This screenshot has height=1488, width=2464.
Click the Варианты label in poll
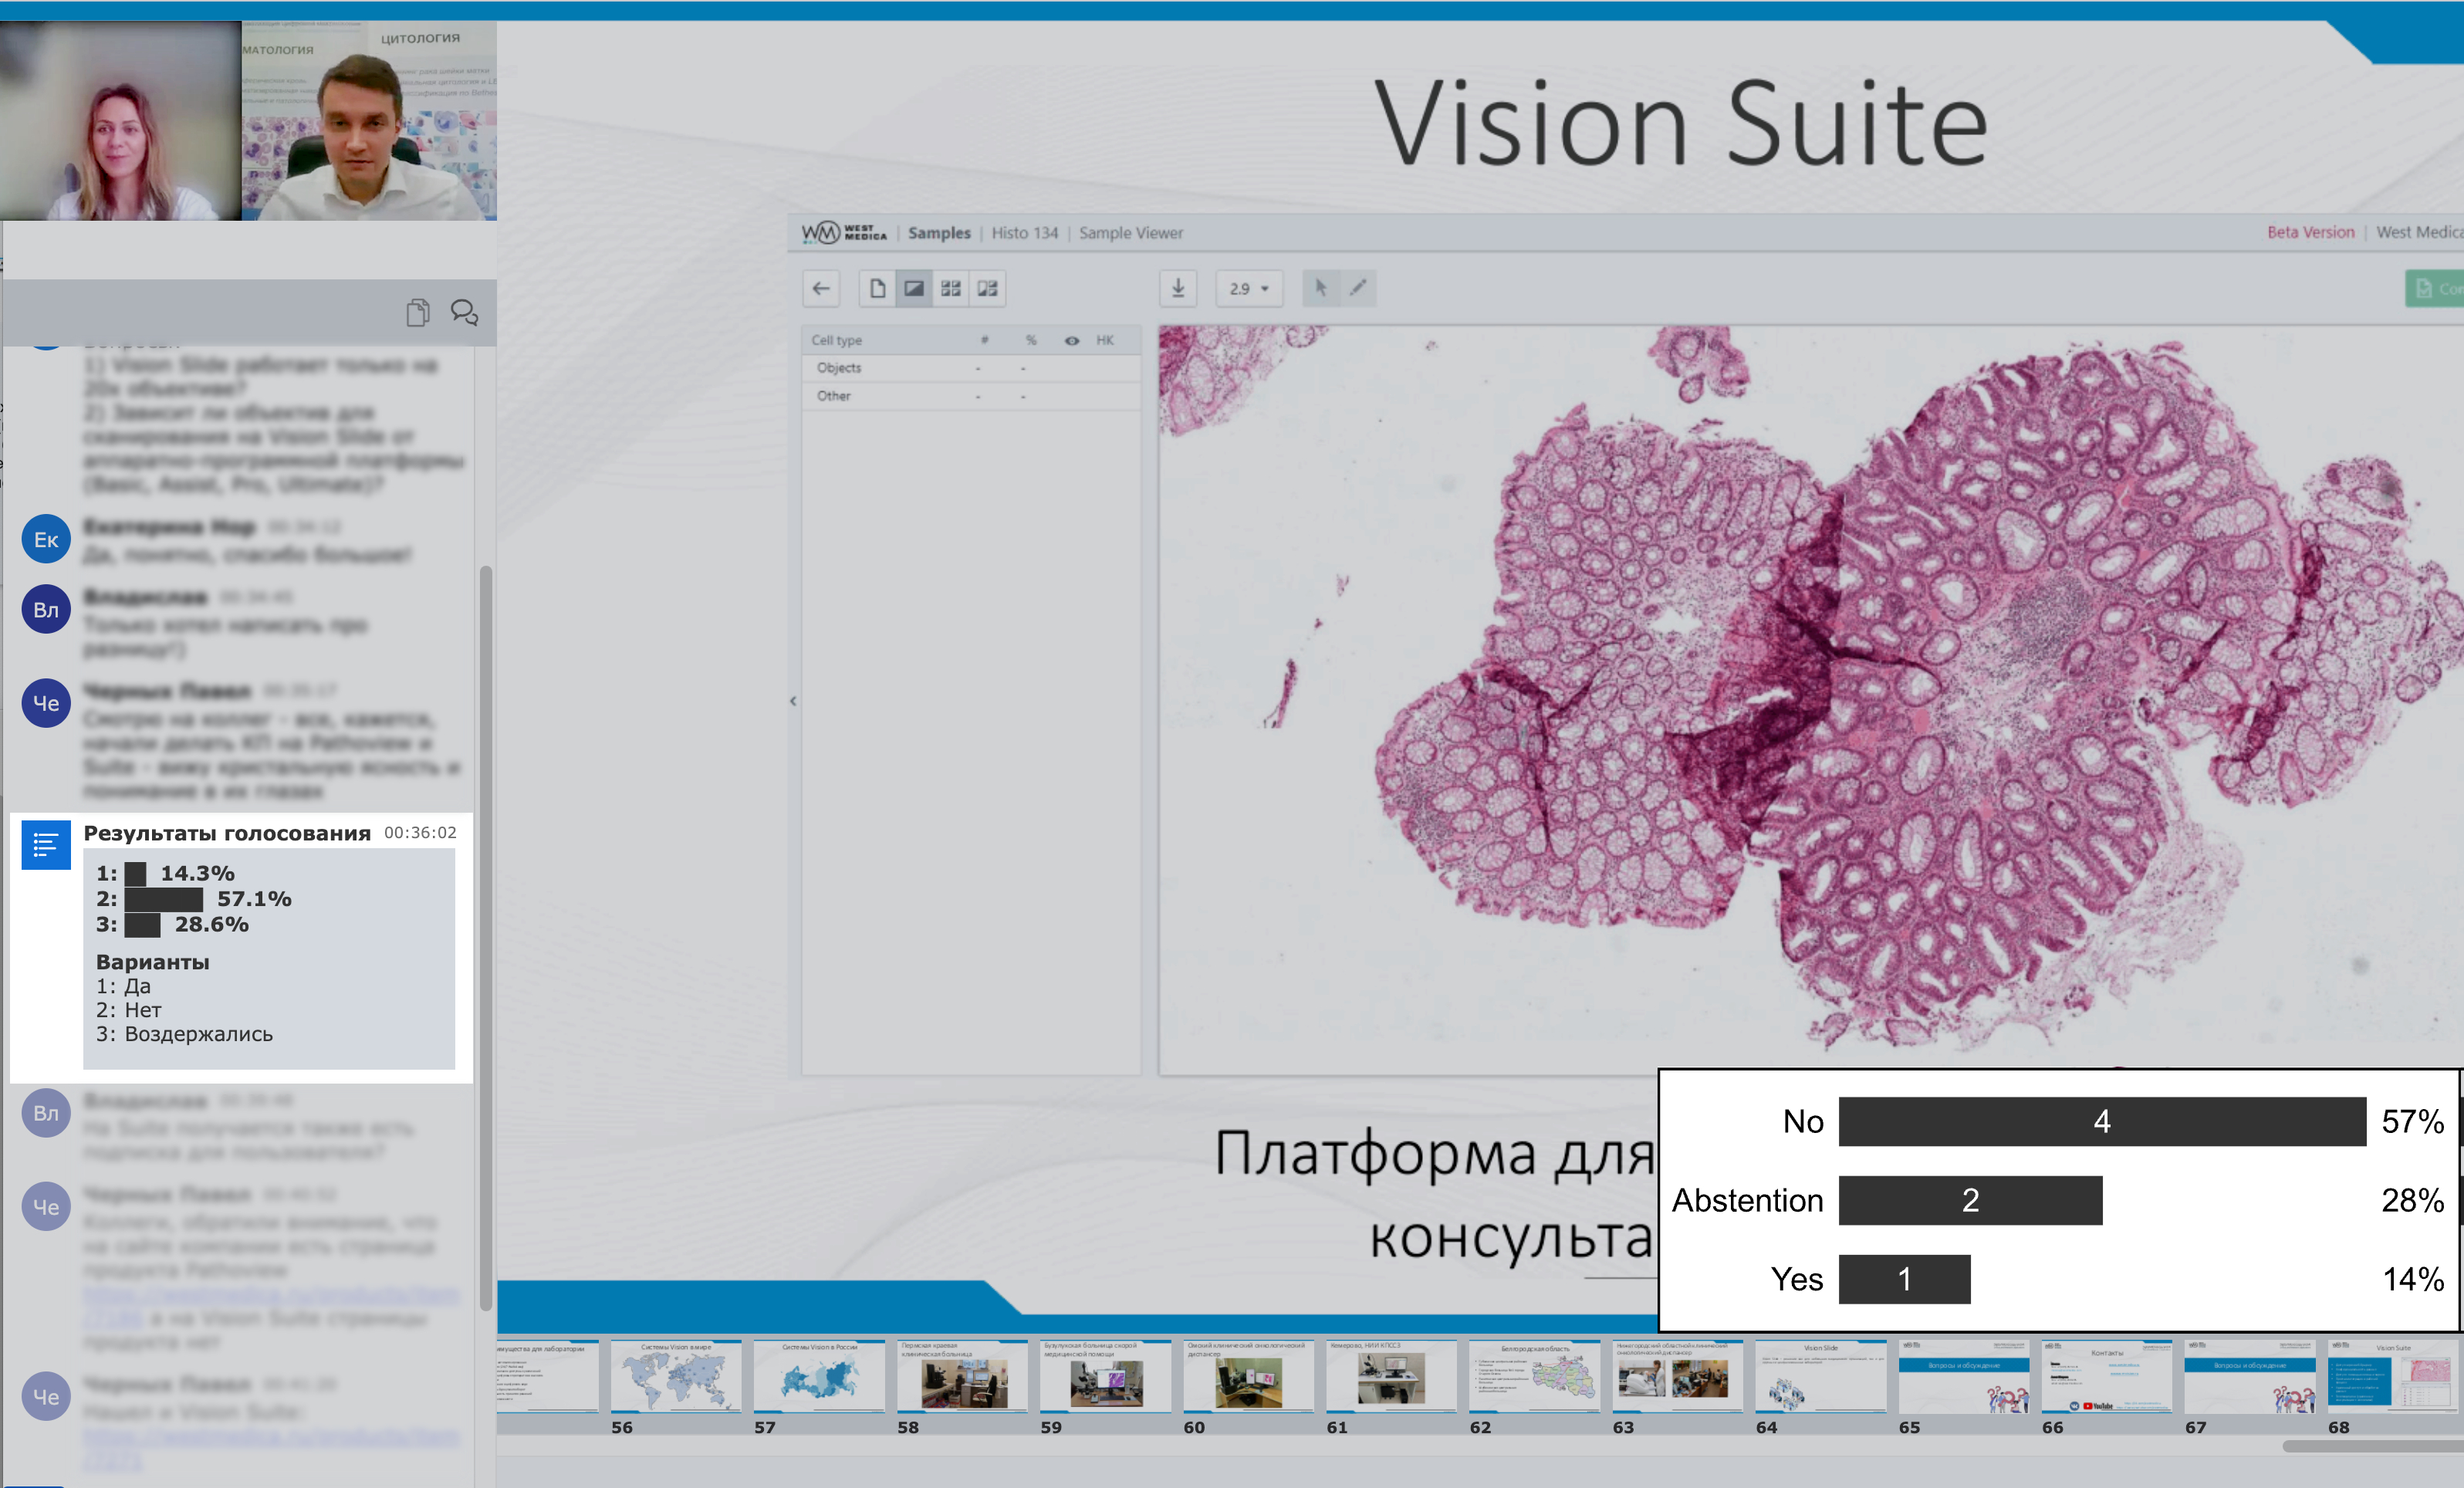[x=153, y=962]
